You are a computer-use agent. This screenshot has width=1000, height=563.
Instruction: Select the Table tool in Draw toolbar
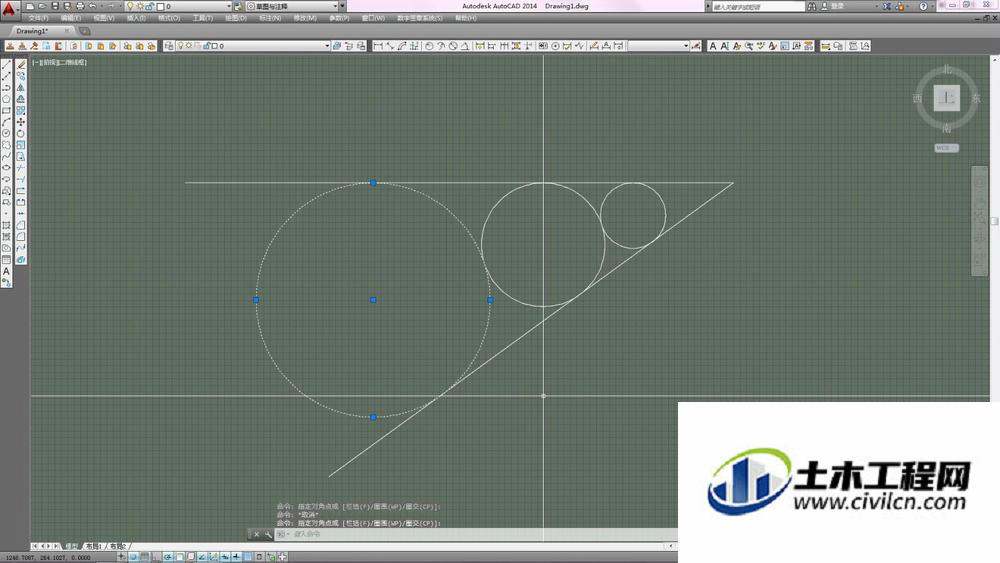(x=6, y=260)
